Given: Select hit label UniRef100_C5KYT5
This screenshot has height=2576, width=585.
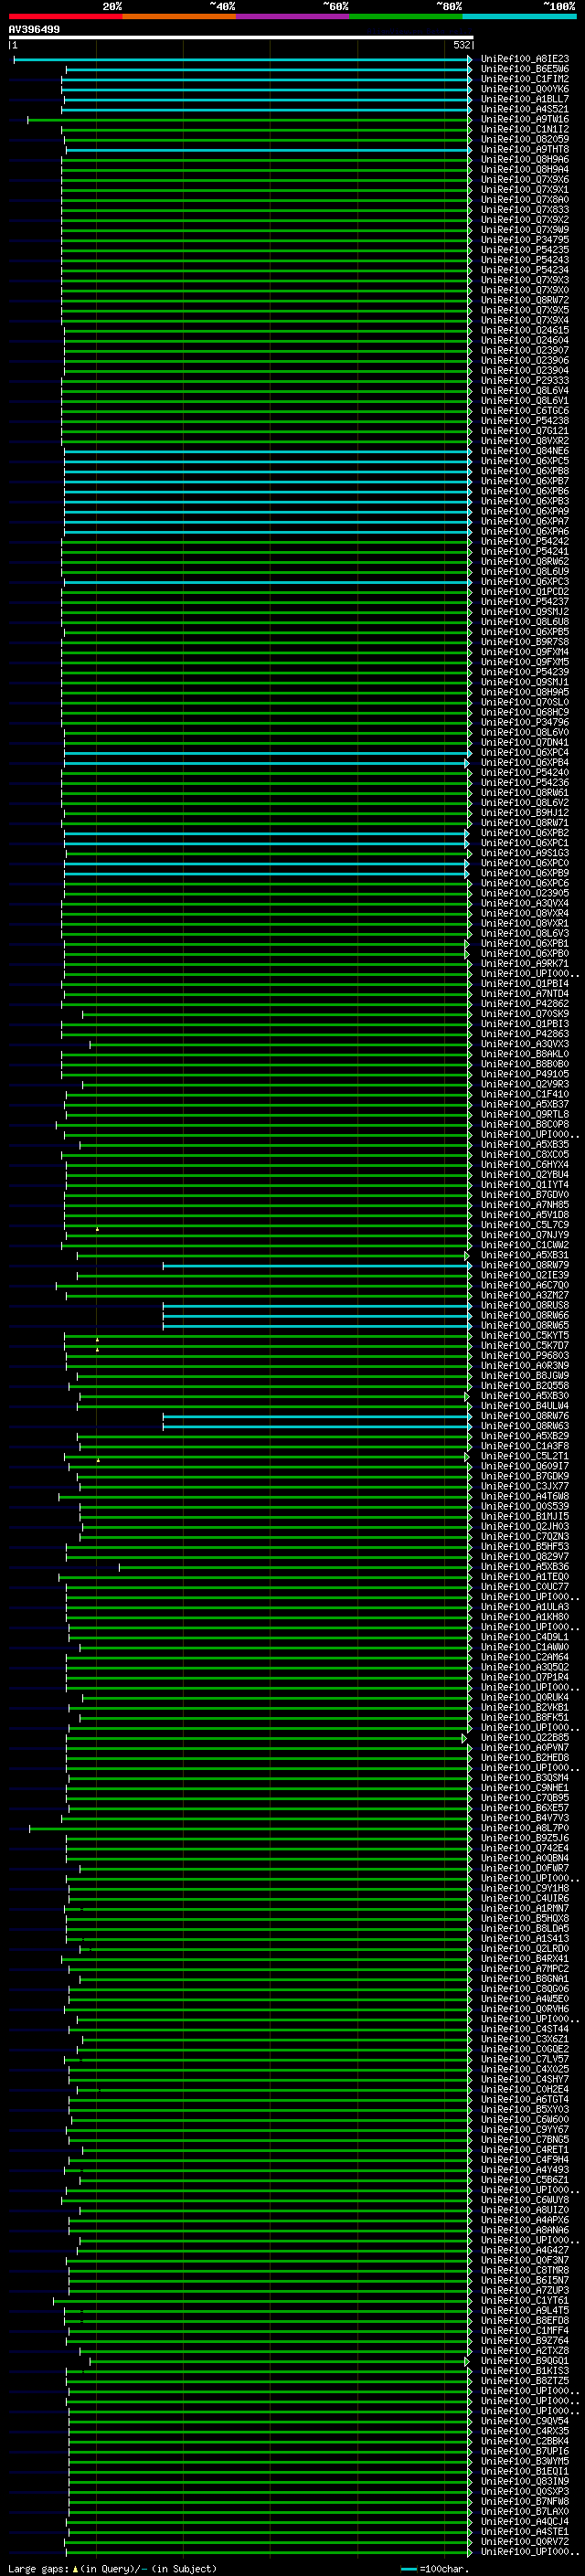Looking at the screenshot, I should (x=525, y=1335).
